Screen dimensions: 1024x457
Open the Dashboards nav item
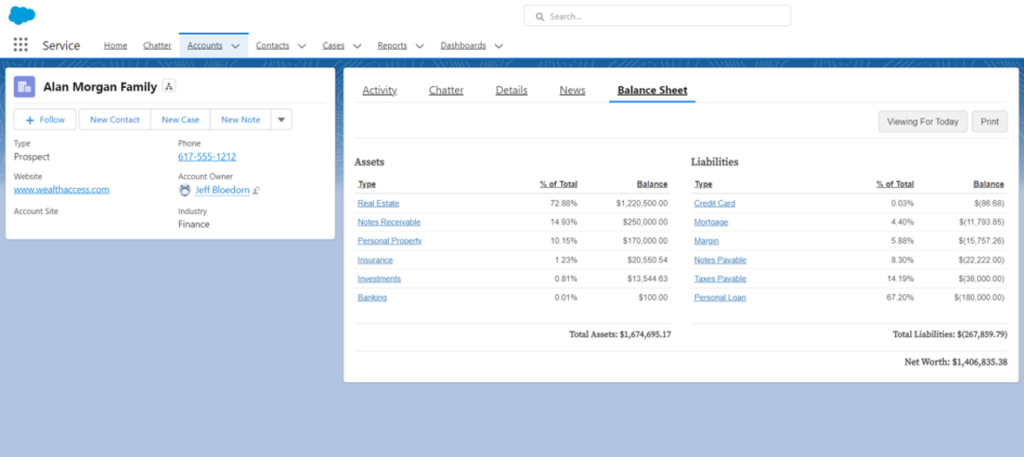pos(463,46)
